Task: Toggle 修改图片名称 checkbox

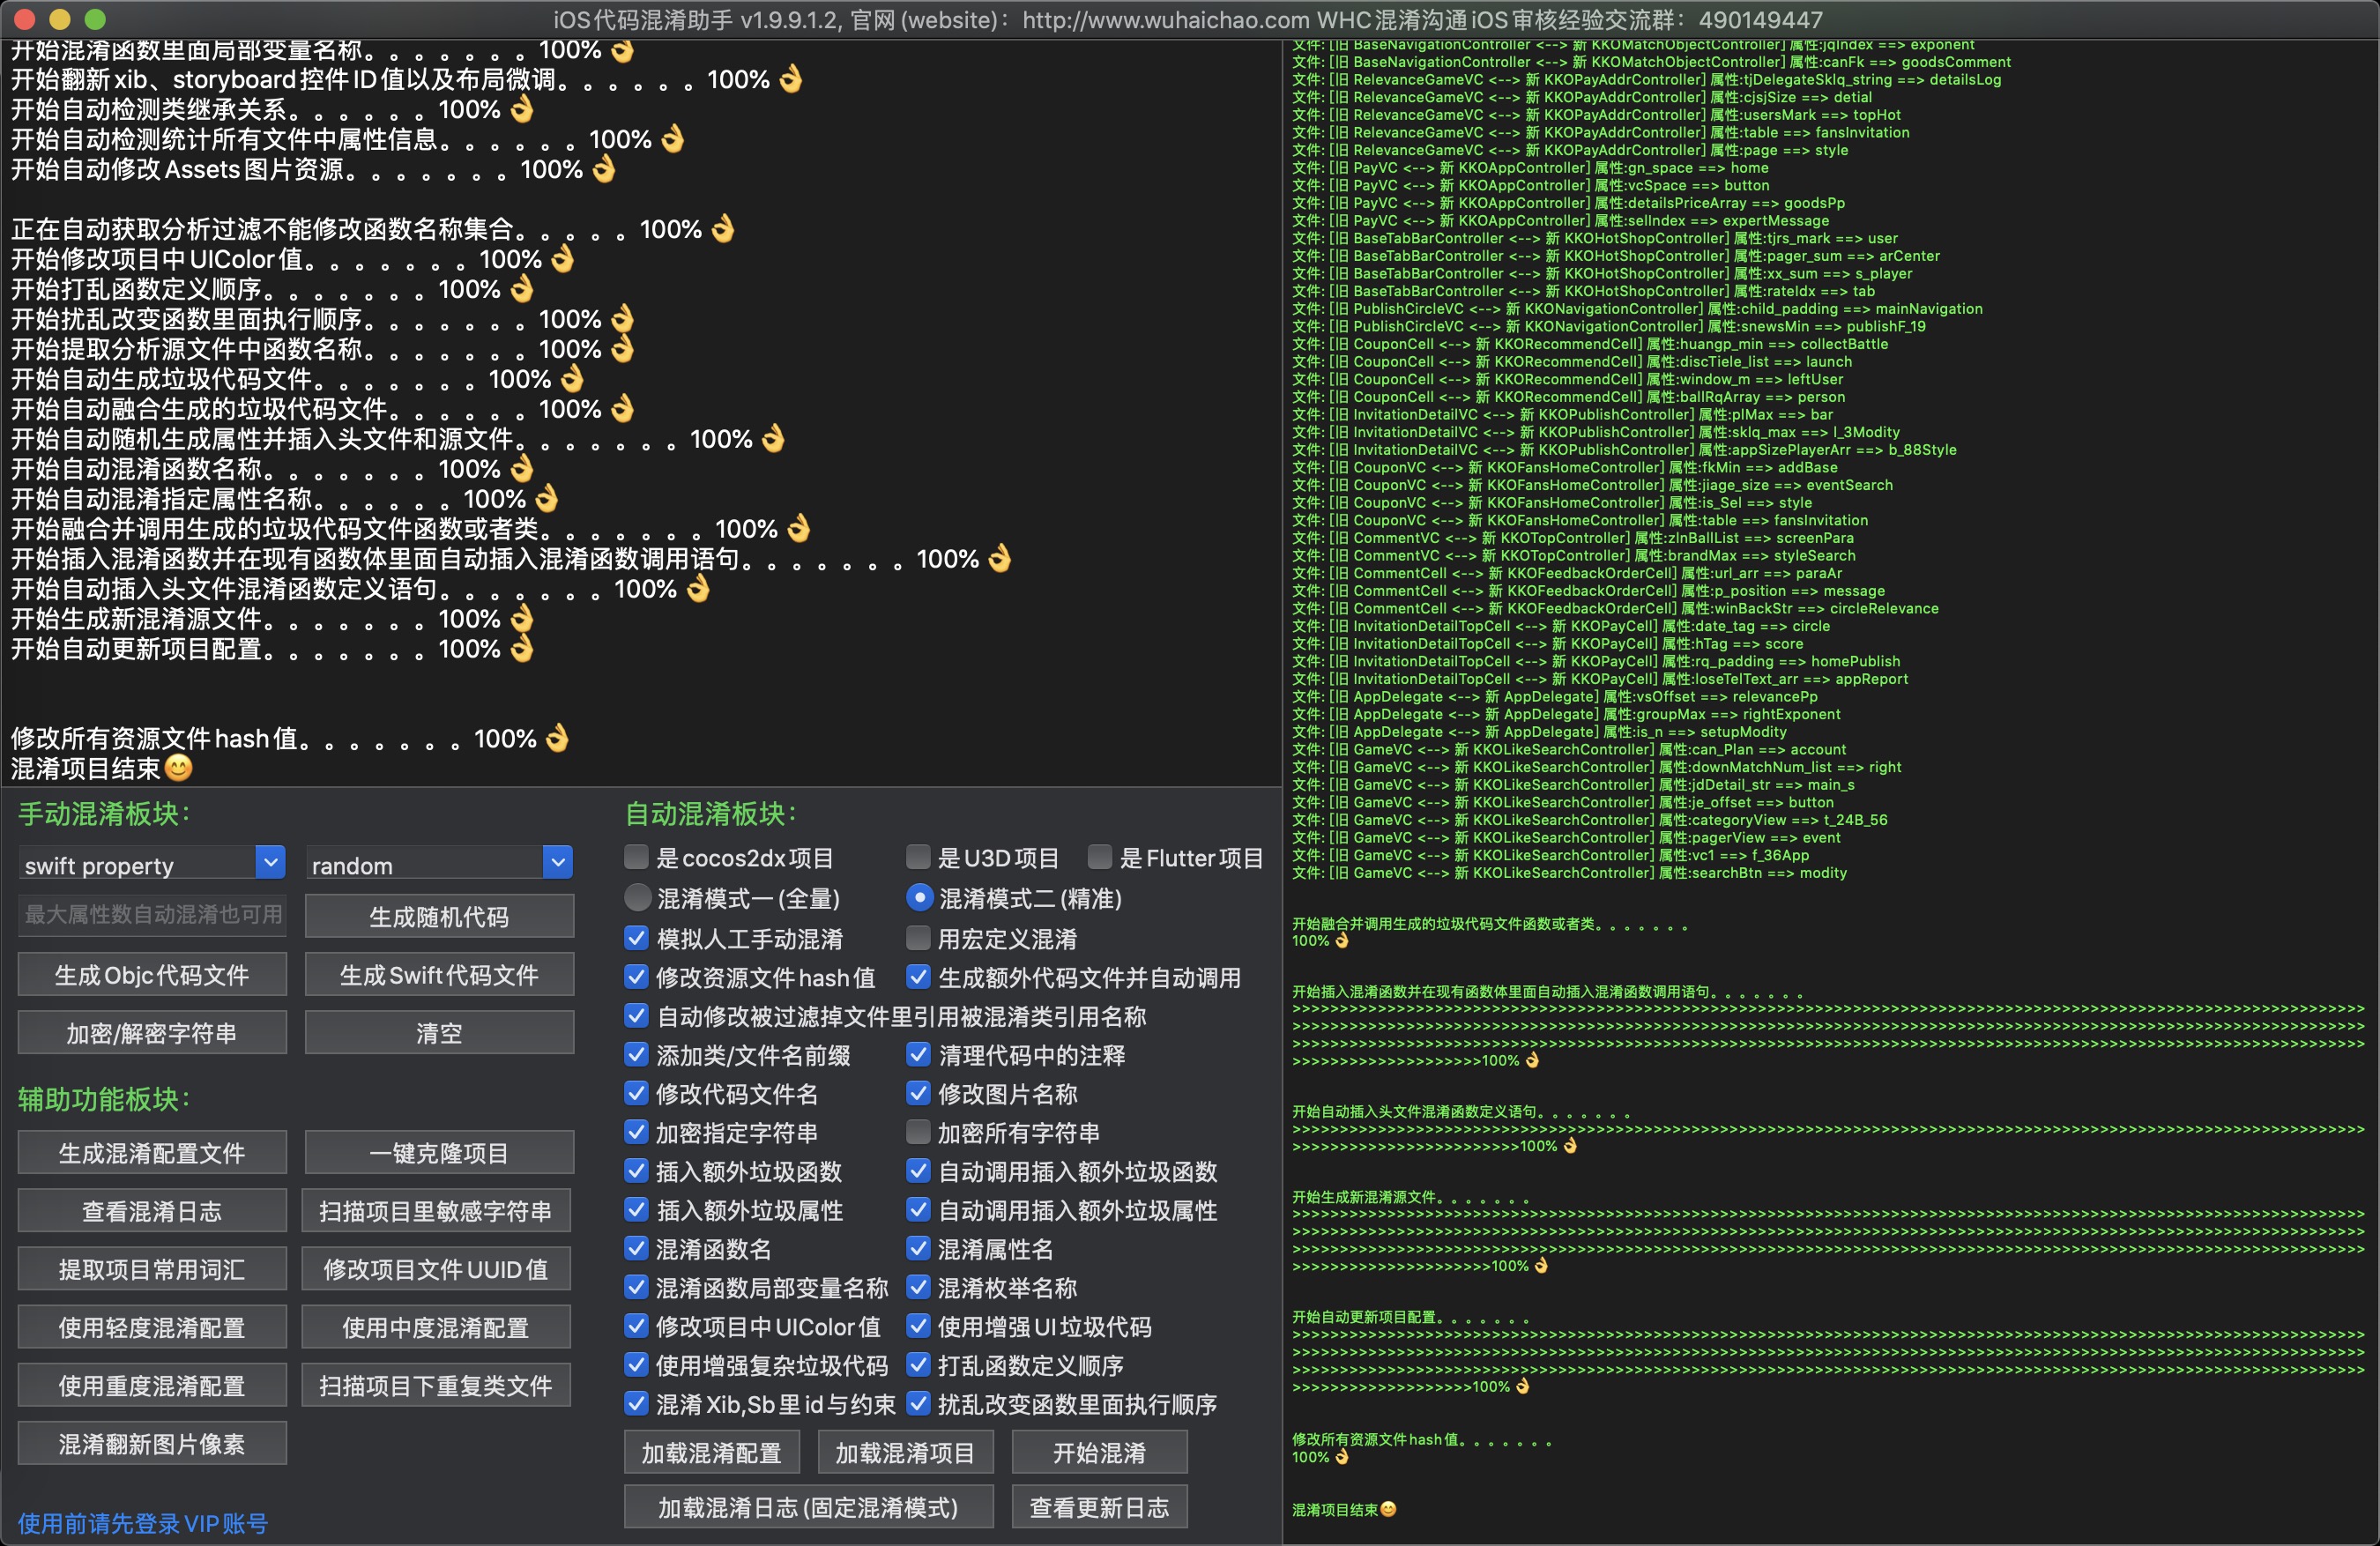Action: 918,1093
